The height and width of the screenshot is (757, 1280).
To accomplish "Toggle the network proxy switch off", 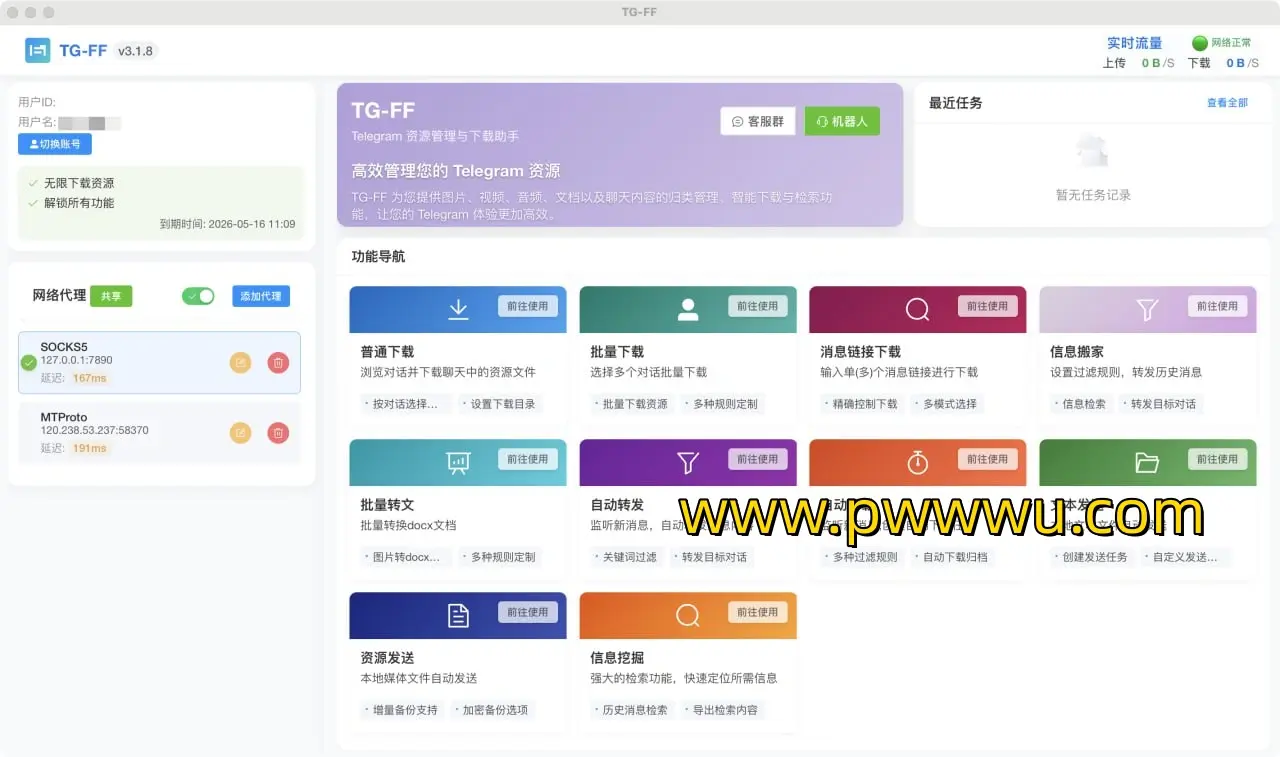I will pyautogui.click(x=198, y=296).
